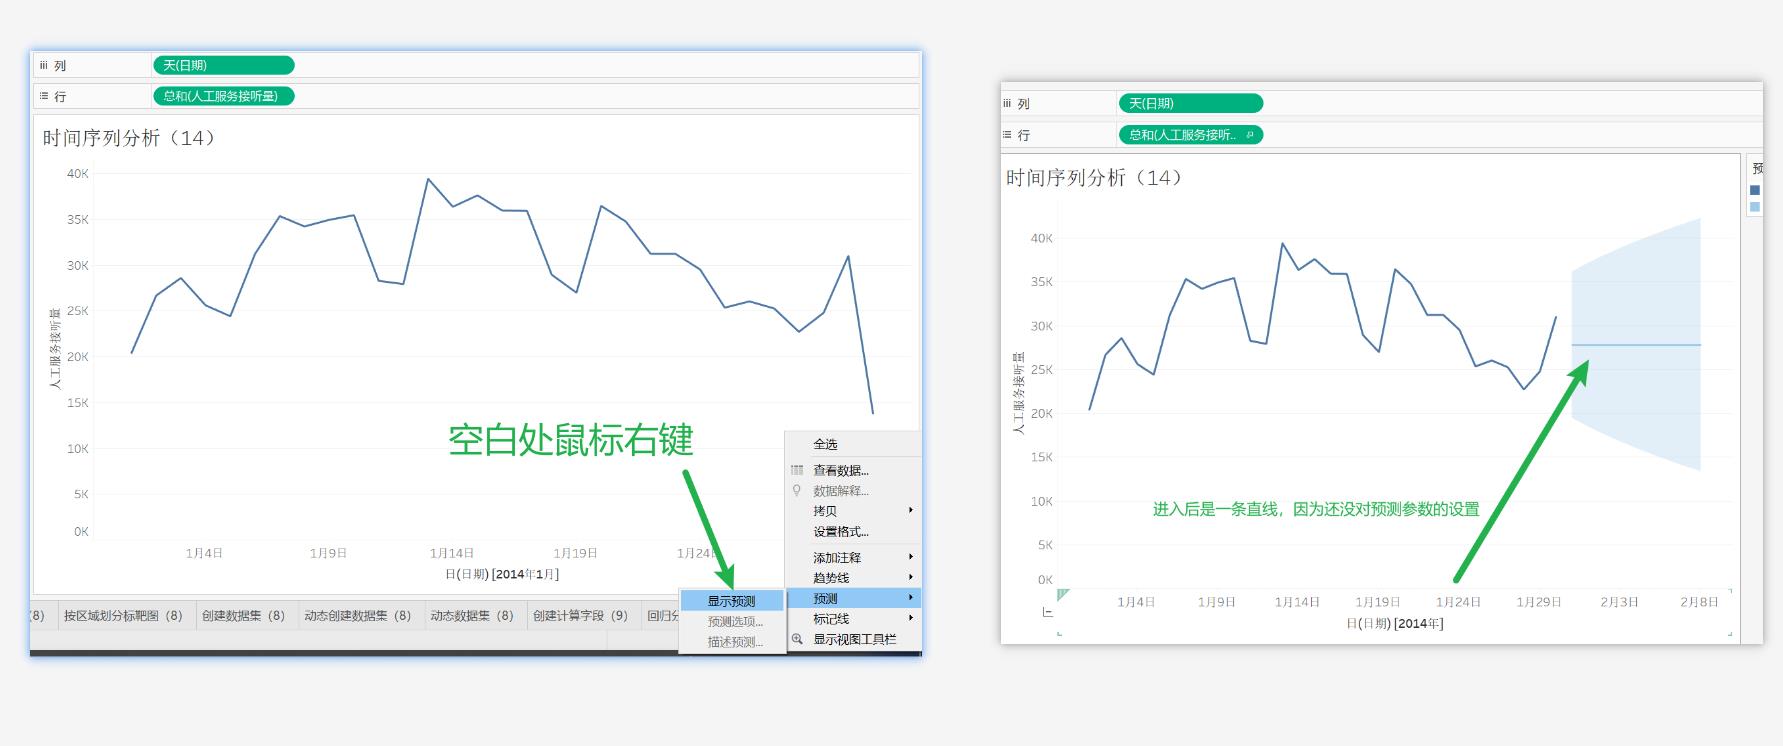
Task: Click 预测选项... in the forecast submenu
Action: 735,621
